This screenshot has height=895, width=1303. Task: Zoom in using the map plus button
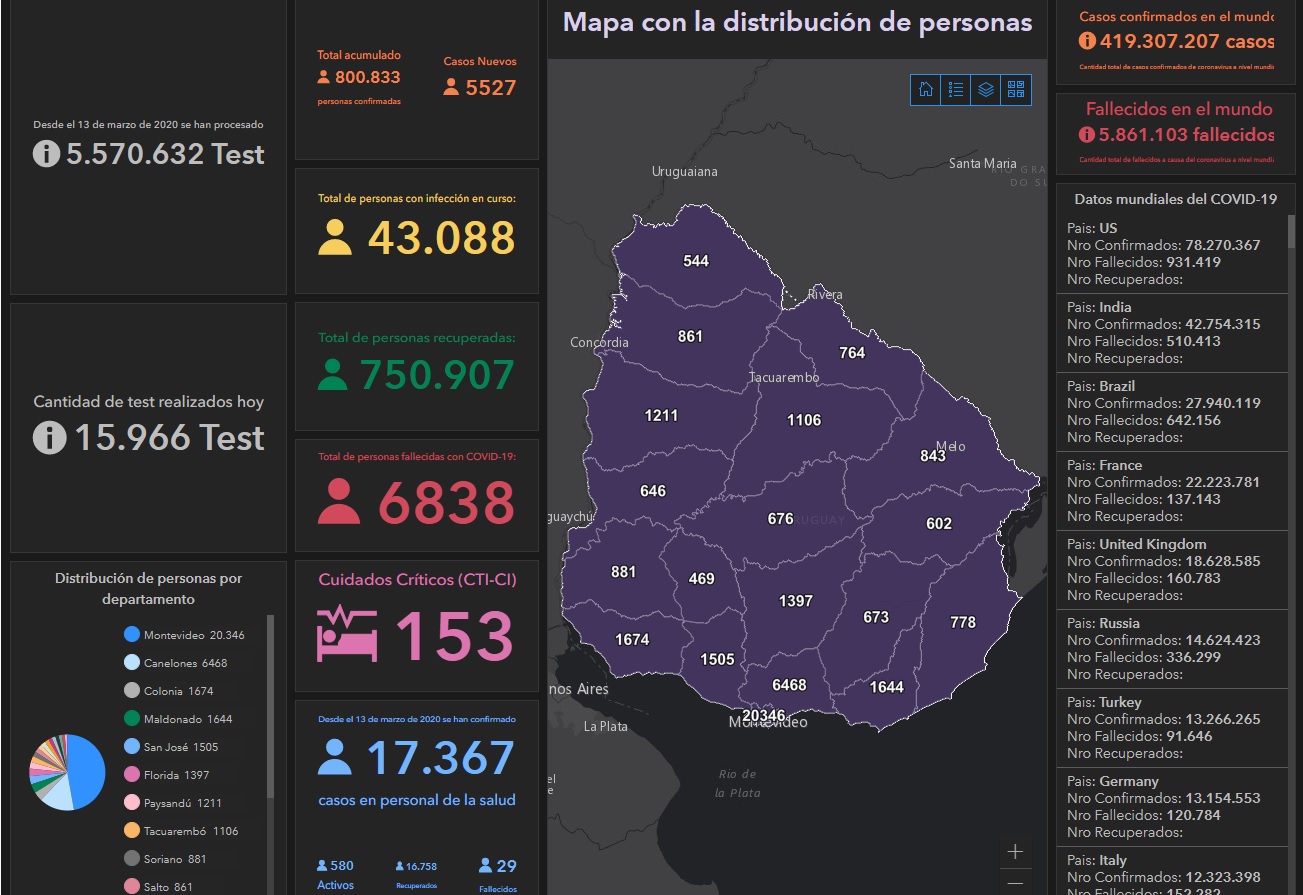(1015, 852)
